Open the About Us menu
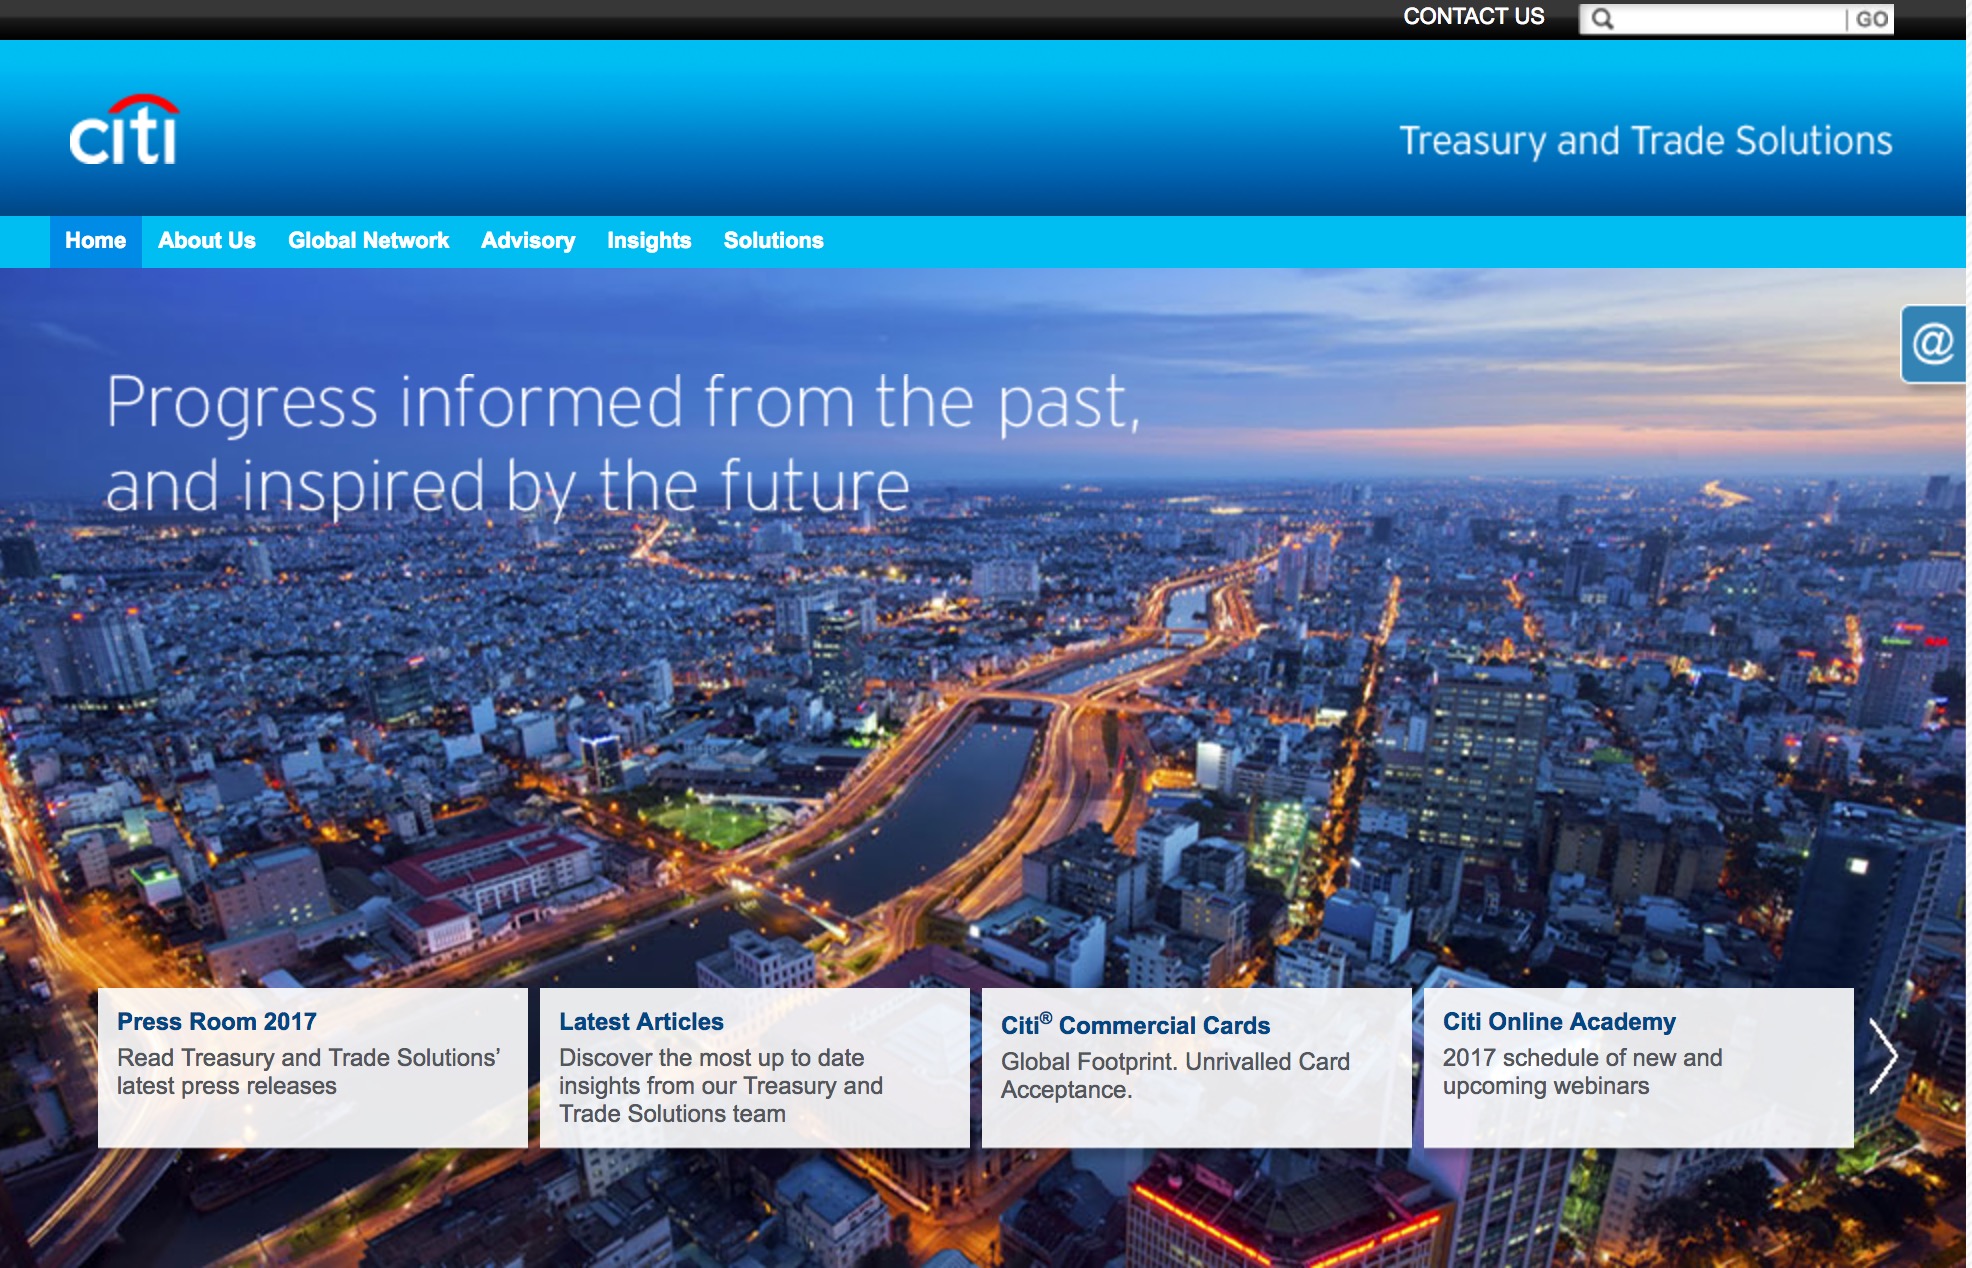Viewport: 1972px width, 1268px height. coord(207,241)
